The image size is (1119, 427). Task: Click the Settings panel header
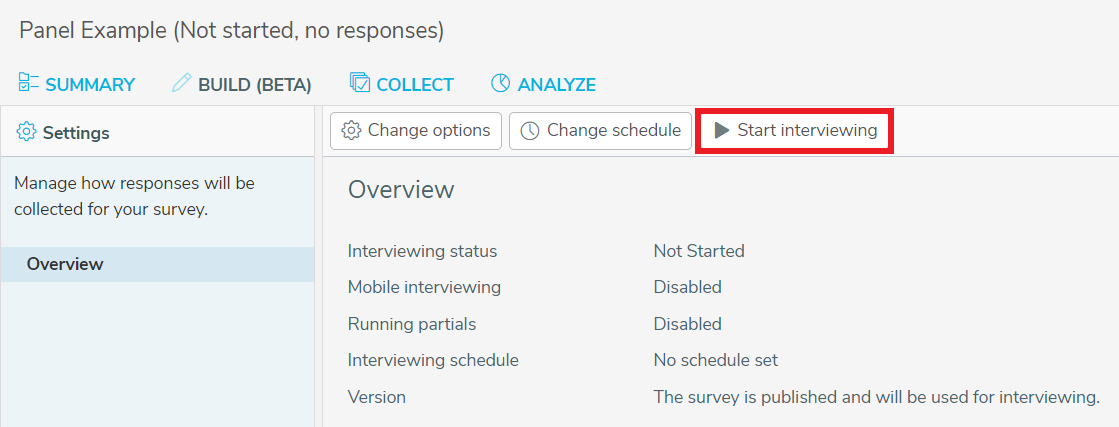pos(157,132)
